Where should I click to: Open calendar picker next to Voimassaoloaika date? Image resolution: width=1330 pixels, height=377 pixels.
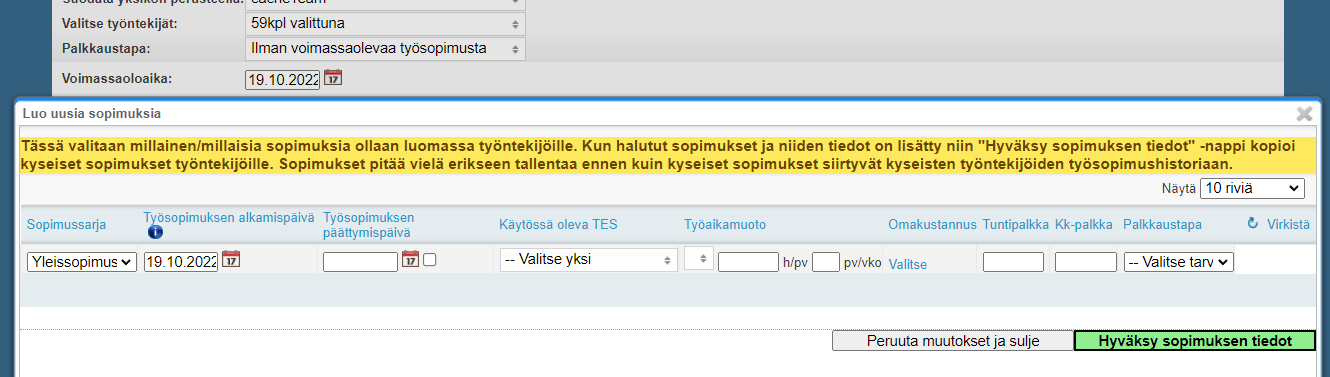point(333,77)
